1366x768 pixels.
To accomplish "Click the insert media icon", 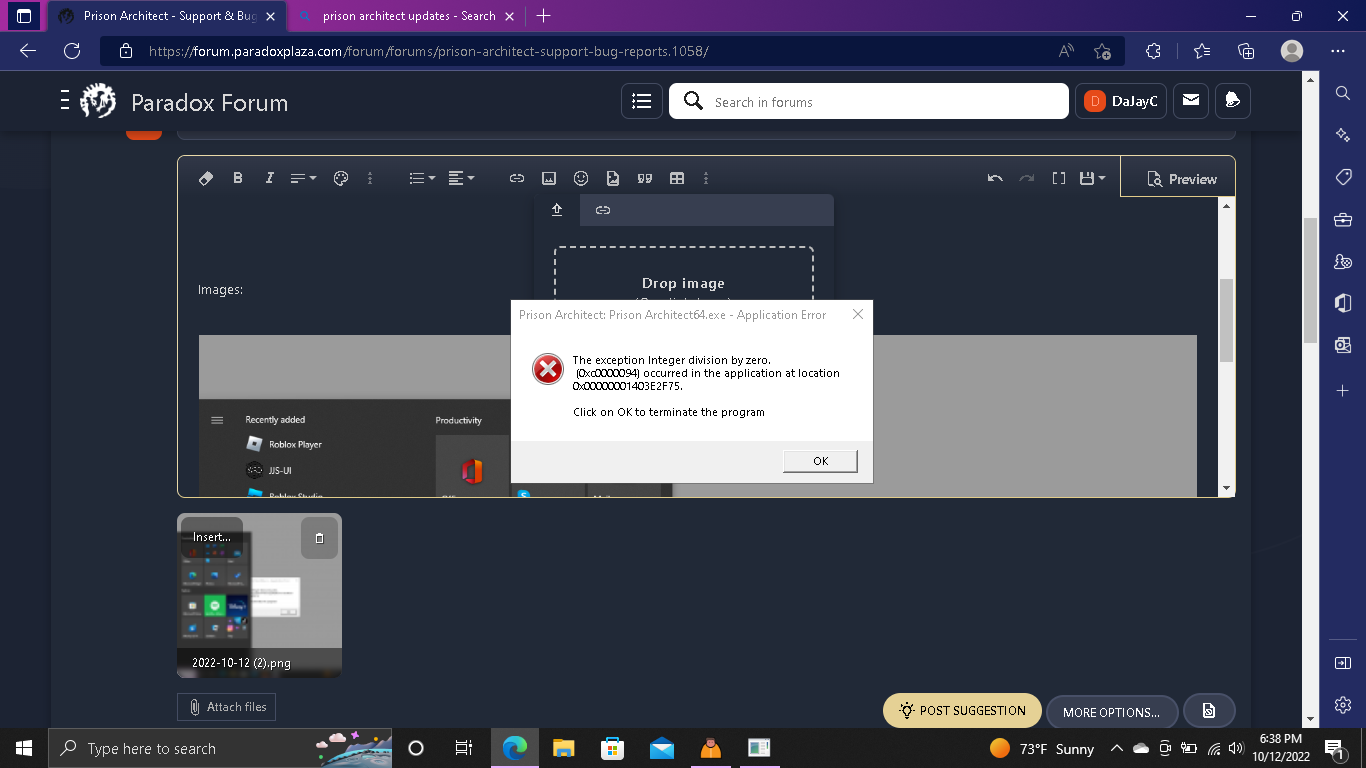I will [x=613, y=178].
